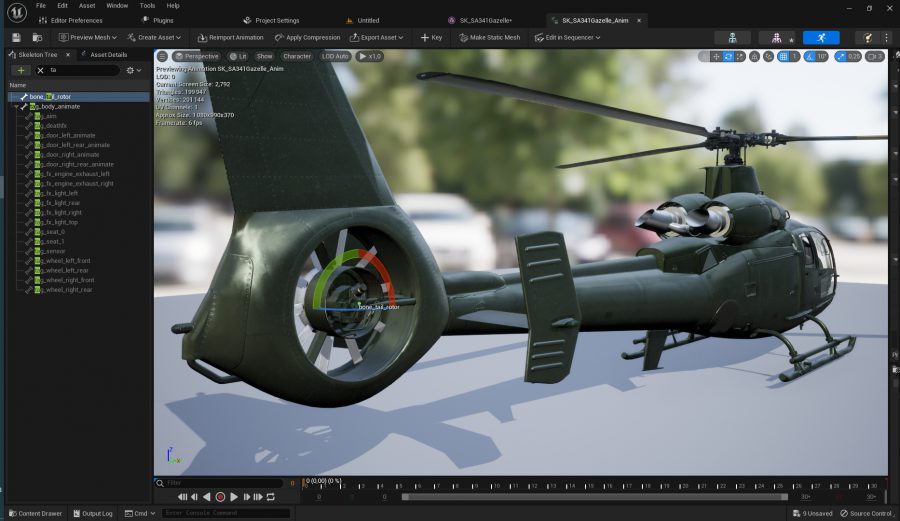Open the Preview Mesh dropdown
Screen dimensions: 900x521
click(88, 37)
